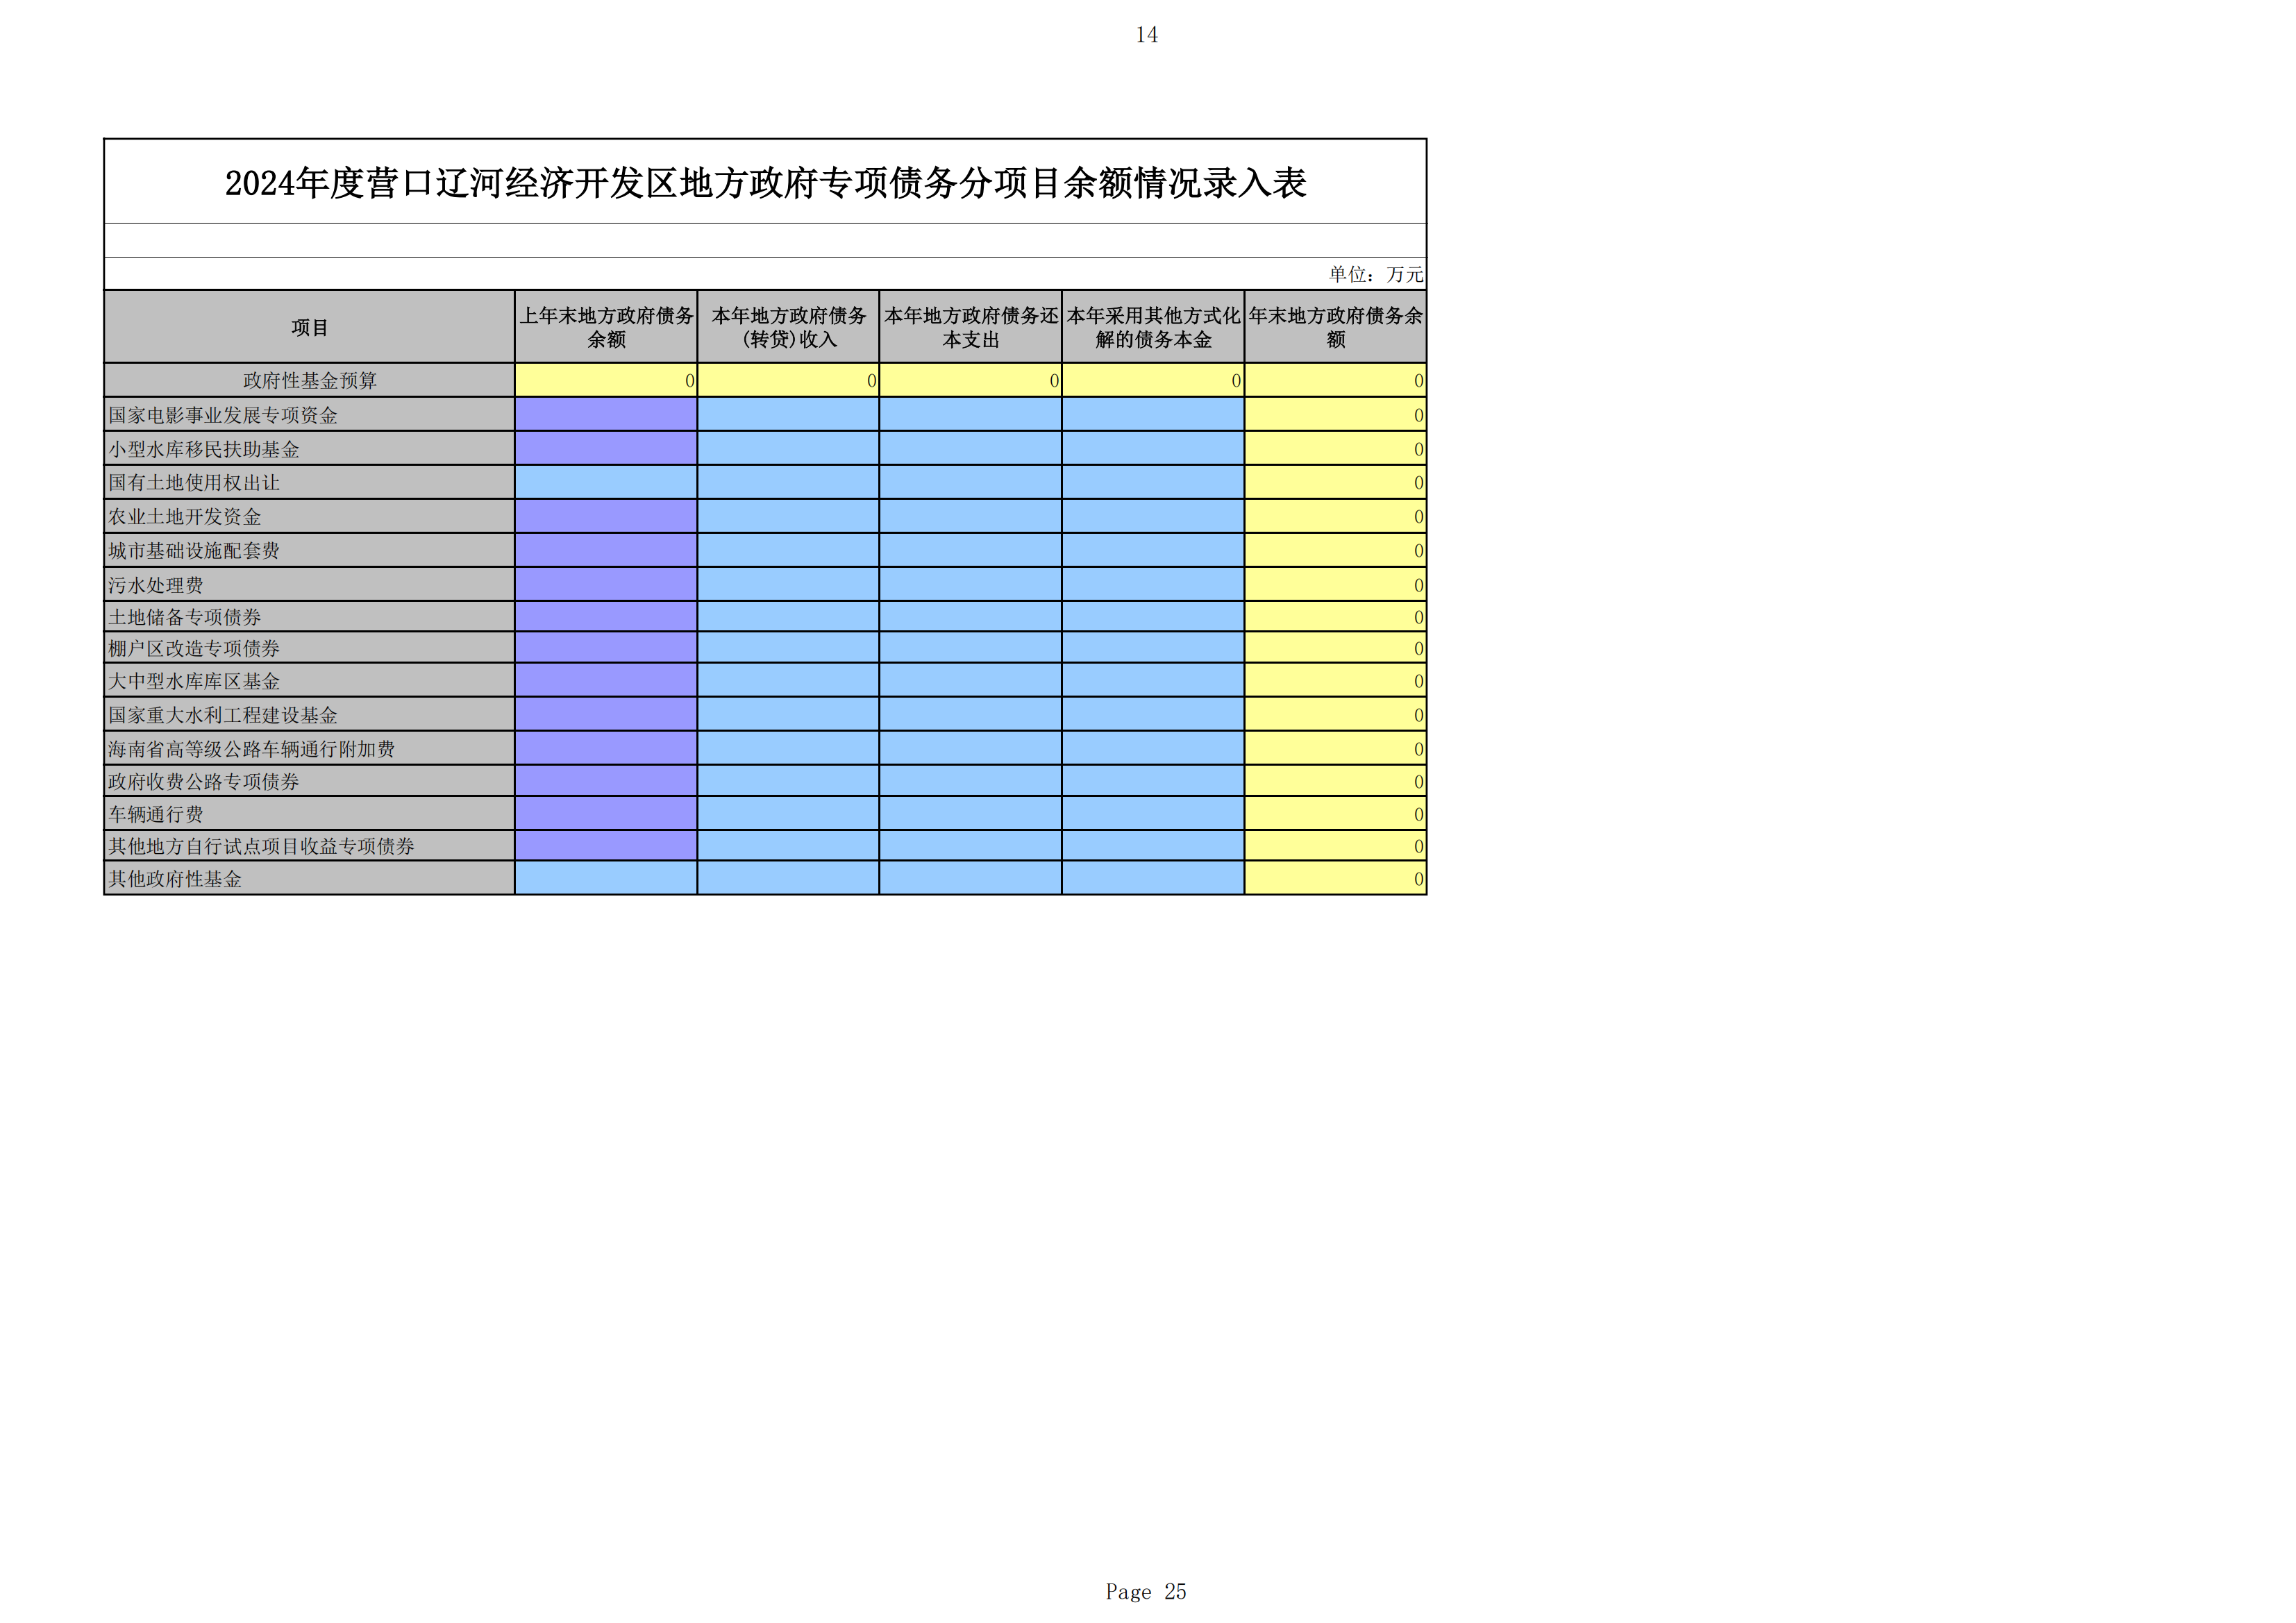This screenshot has height=1623, width=2296.
Task: Click the 其他地方自行试点项目收益专项债券 row label
Action: point(310,846)
